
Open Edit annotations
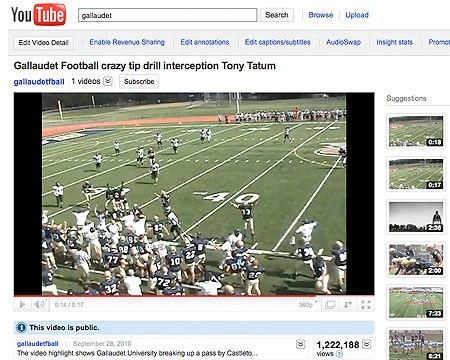(x=205, y=42)
